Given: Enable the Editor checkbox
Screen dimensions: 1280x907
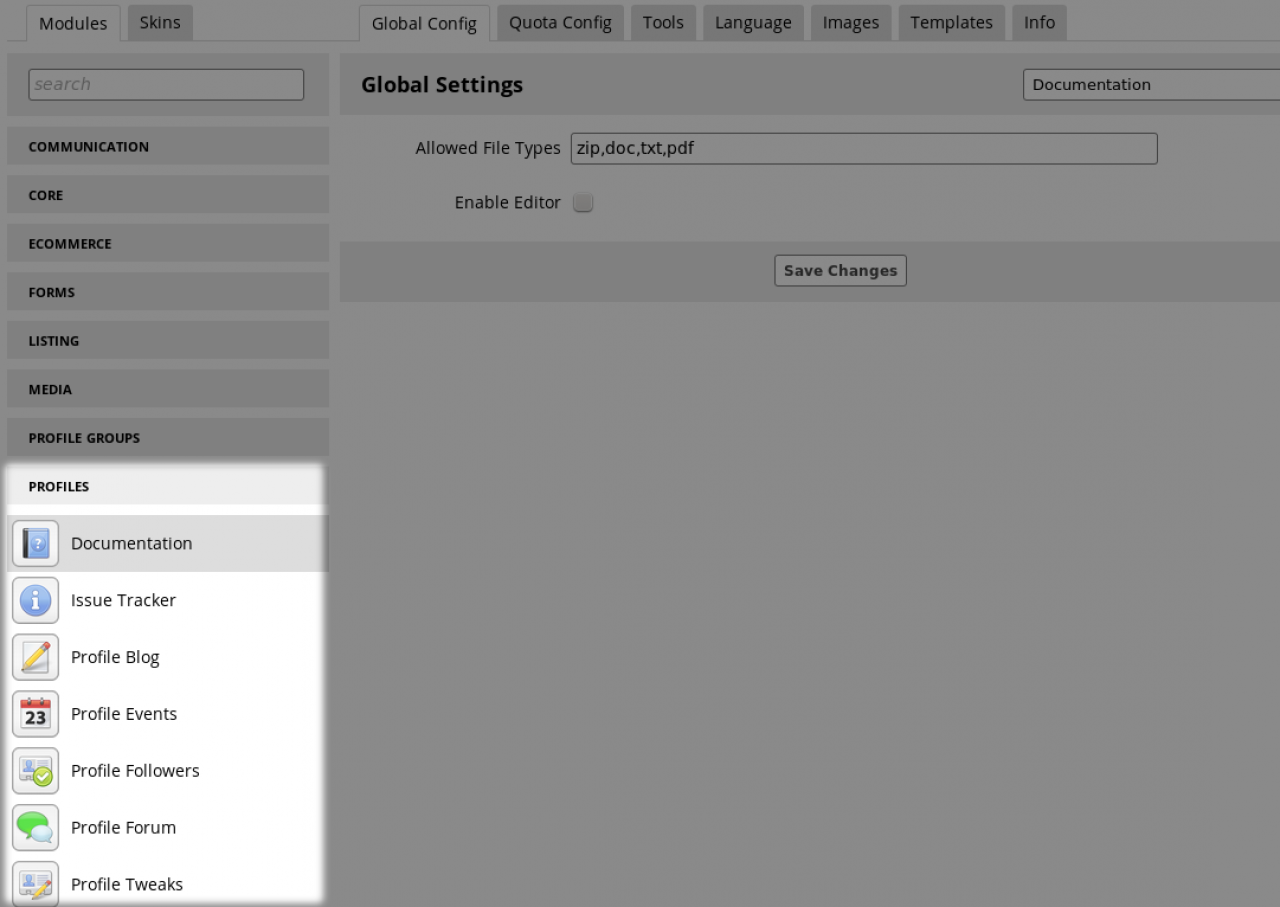Looking at the screenshot, I should pyautogui.click(x=583, y=203).
